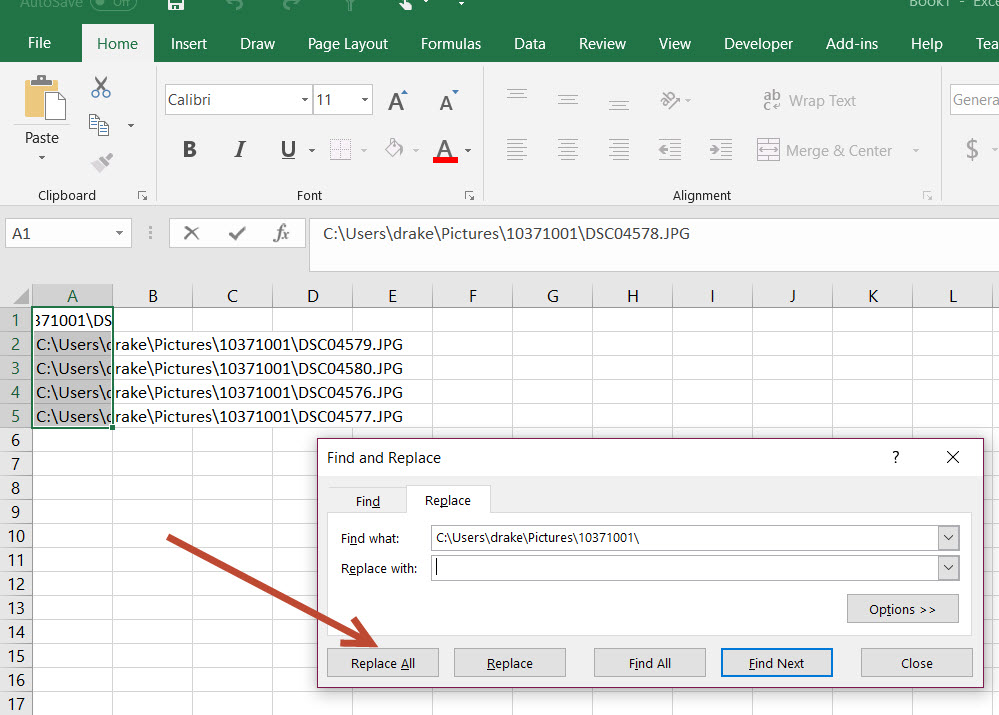Click the Replace All button
999x715 pixels.
tap(382, 663)
